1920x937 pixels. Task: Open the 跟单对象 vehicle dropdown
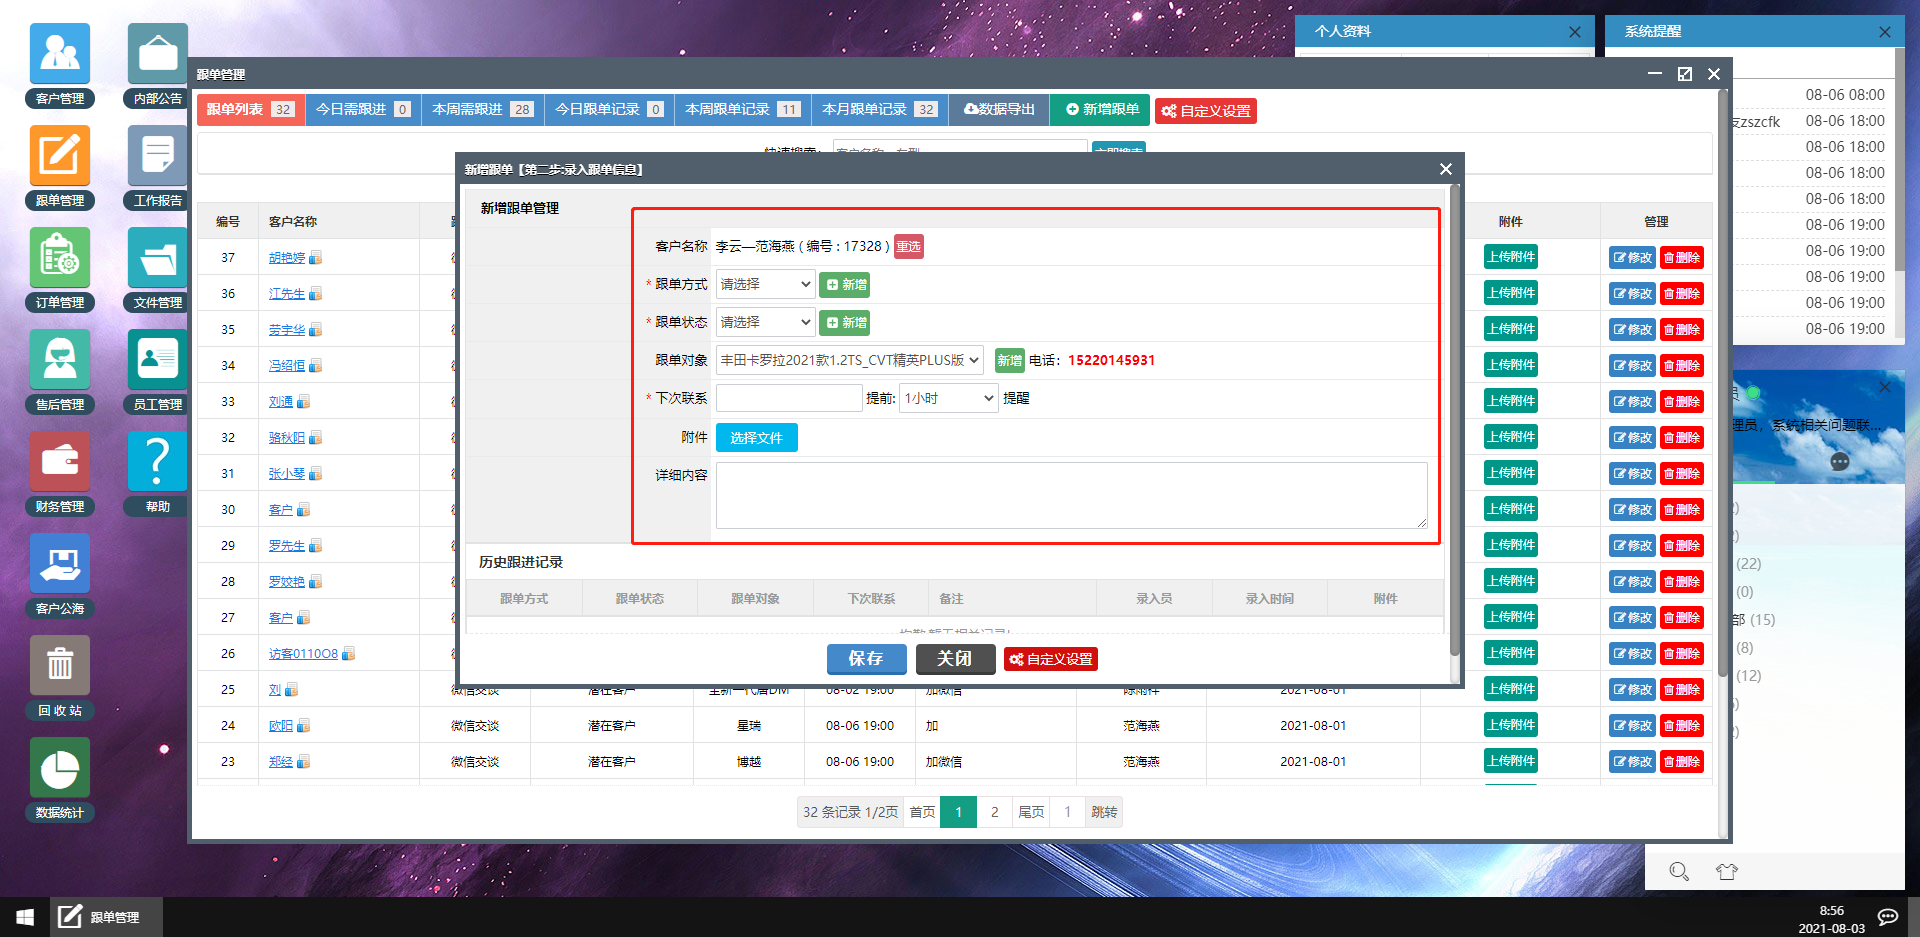pos(850,360)
